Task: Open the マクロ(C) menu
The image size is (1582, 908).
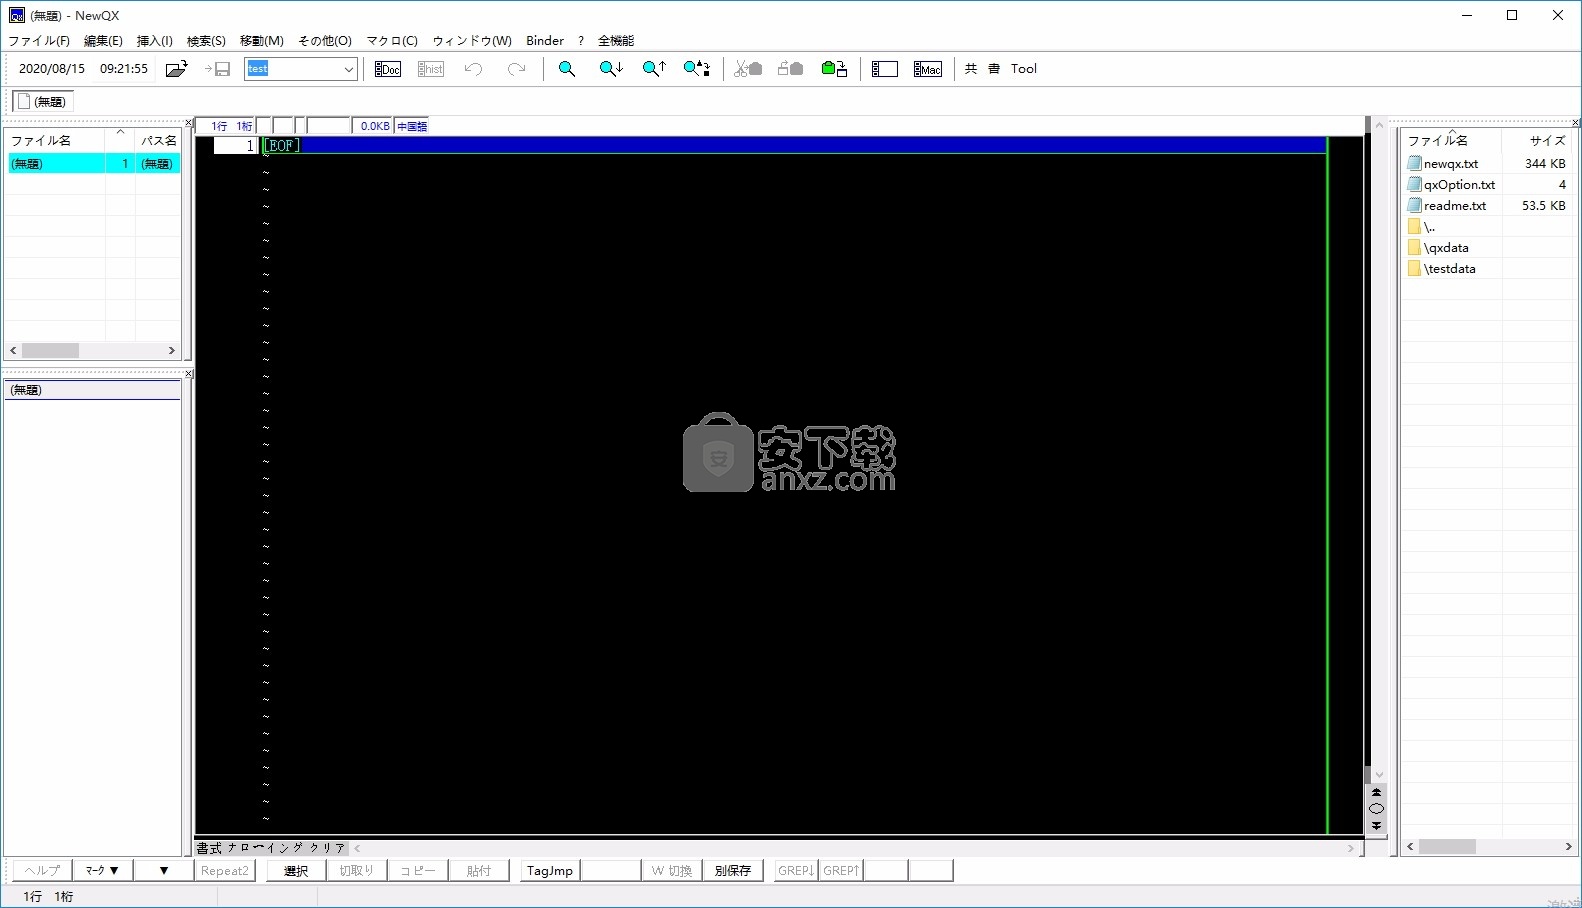Action: pos(392,41)
